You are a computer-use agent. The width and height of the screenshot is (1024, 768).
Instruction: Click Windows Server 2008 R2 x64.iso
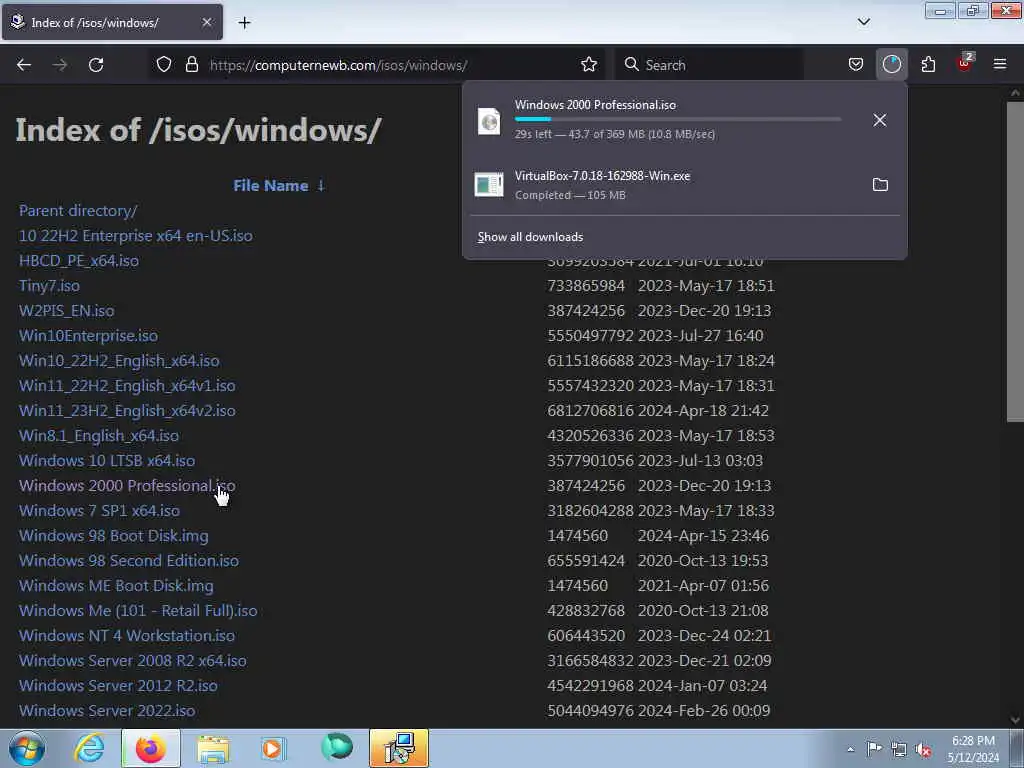click(133, 660)
